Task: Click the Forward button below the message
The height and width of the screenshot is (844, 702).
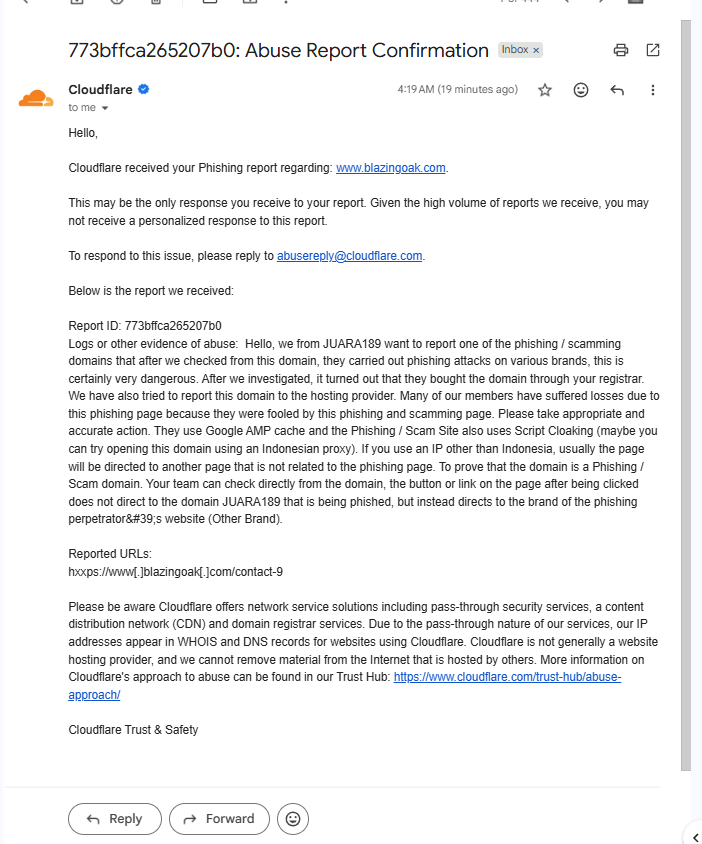Action: 219,819
